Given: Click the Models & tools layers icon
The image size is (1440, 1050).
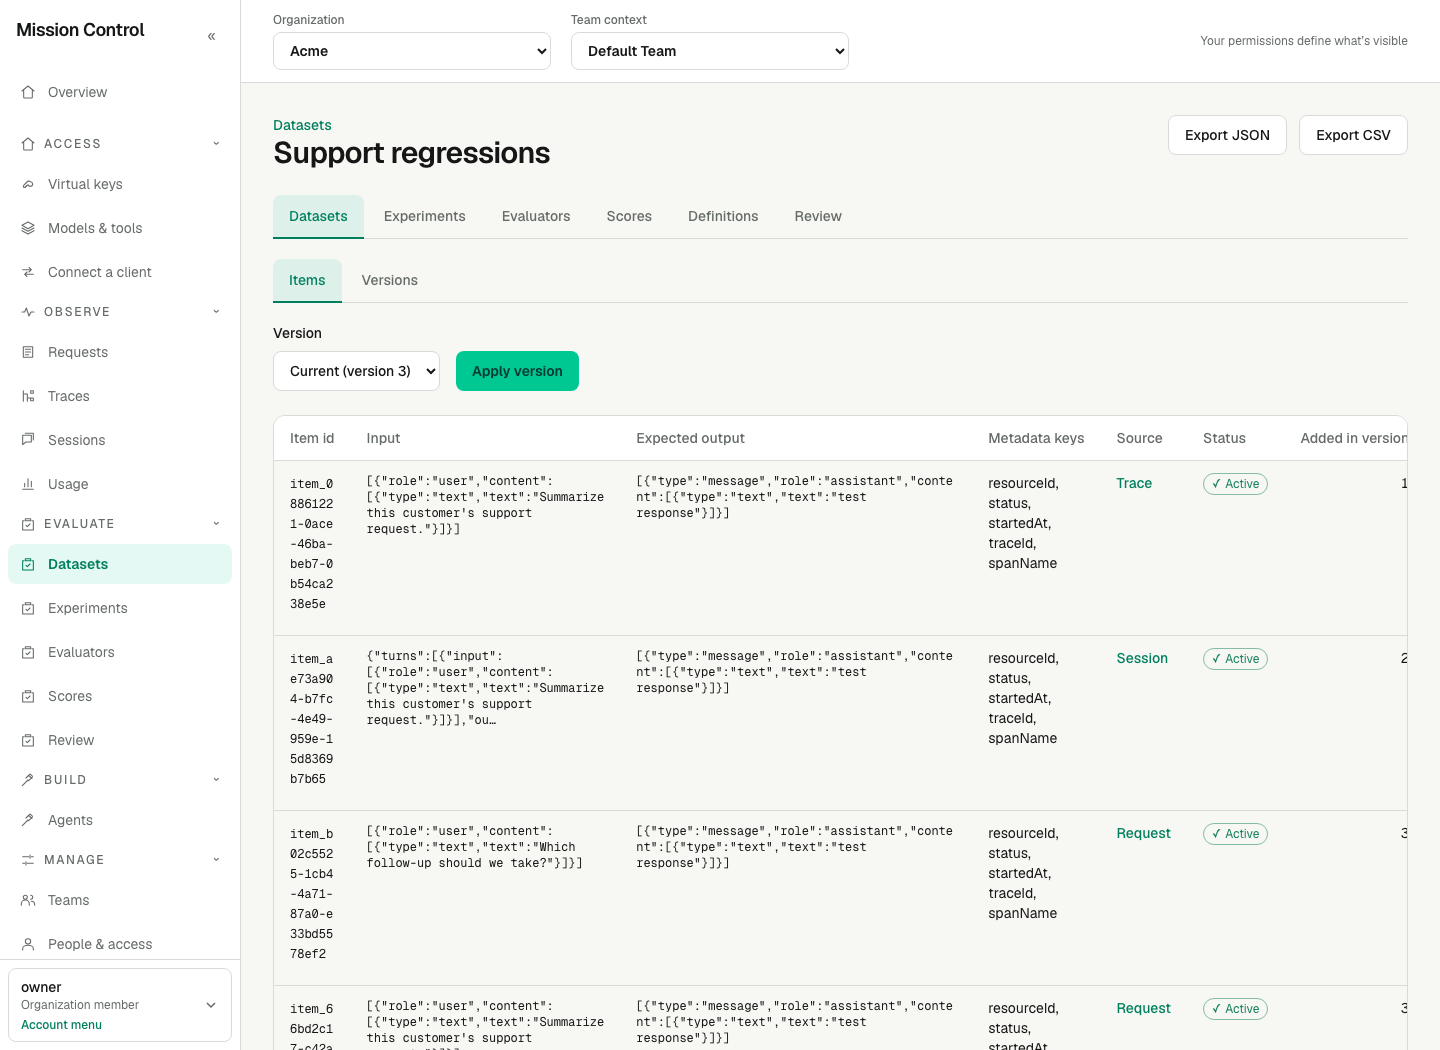Looking at the screenshot, I should (x=28, y=228).
